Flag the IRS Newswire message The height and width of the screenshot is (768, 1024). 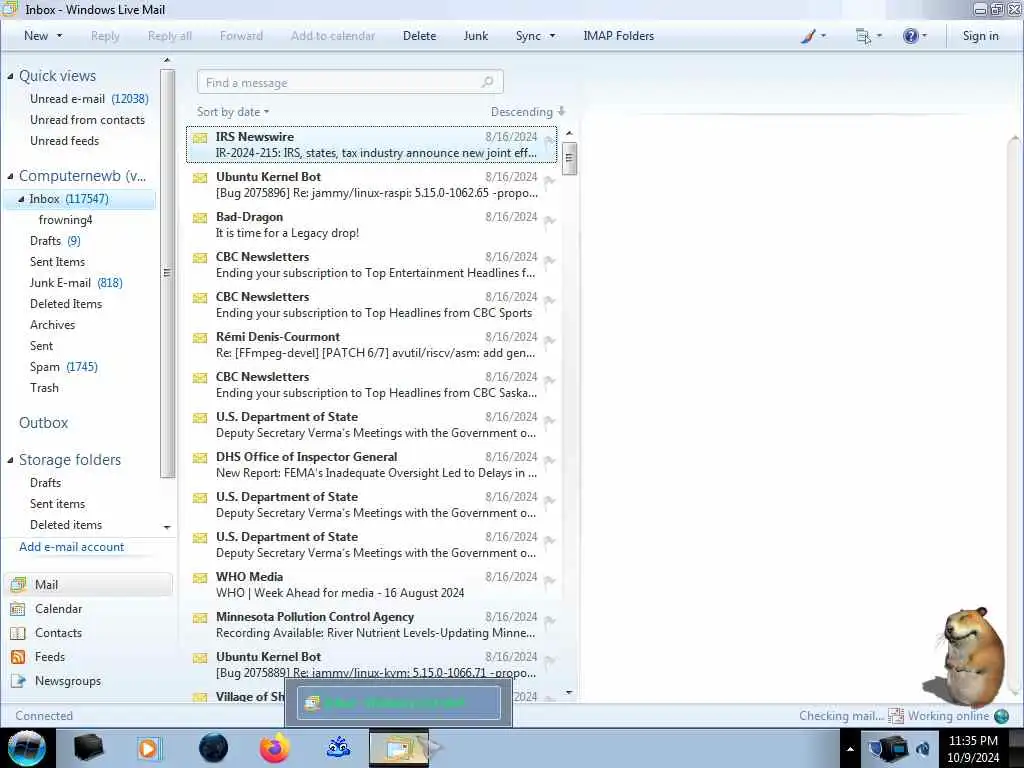pyautogui.click(x=549, y=141)
